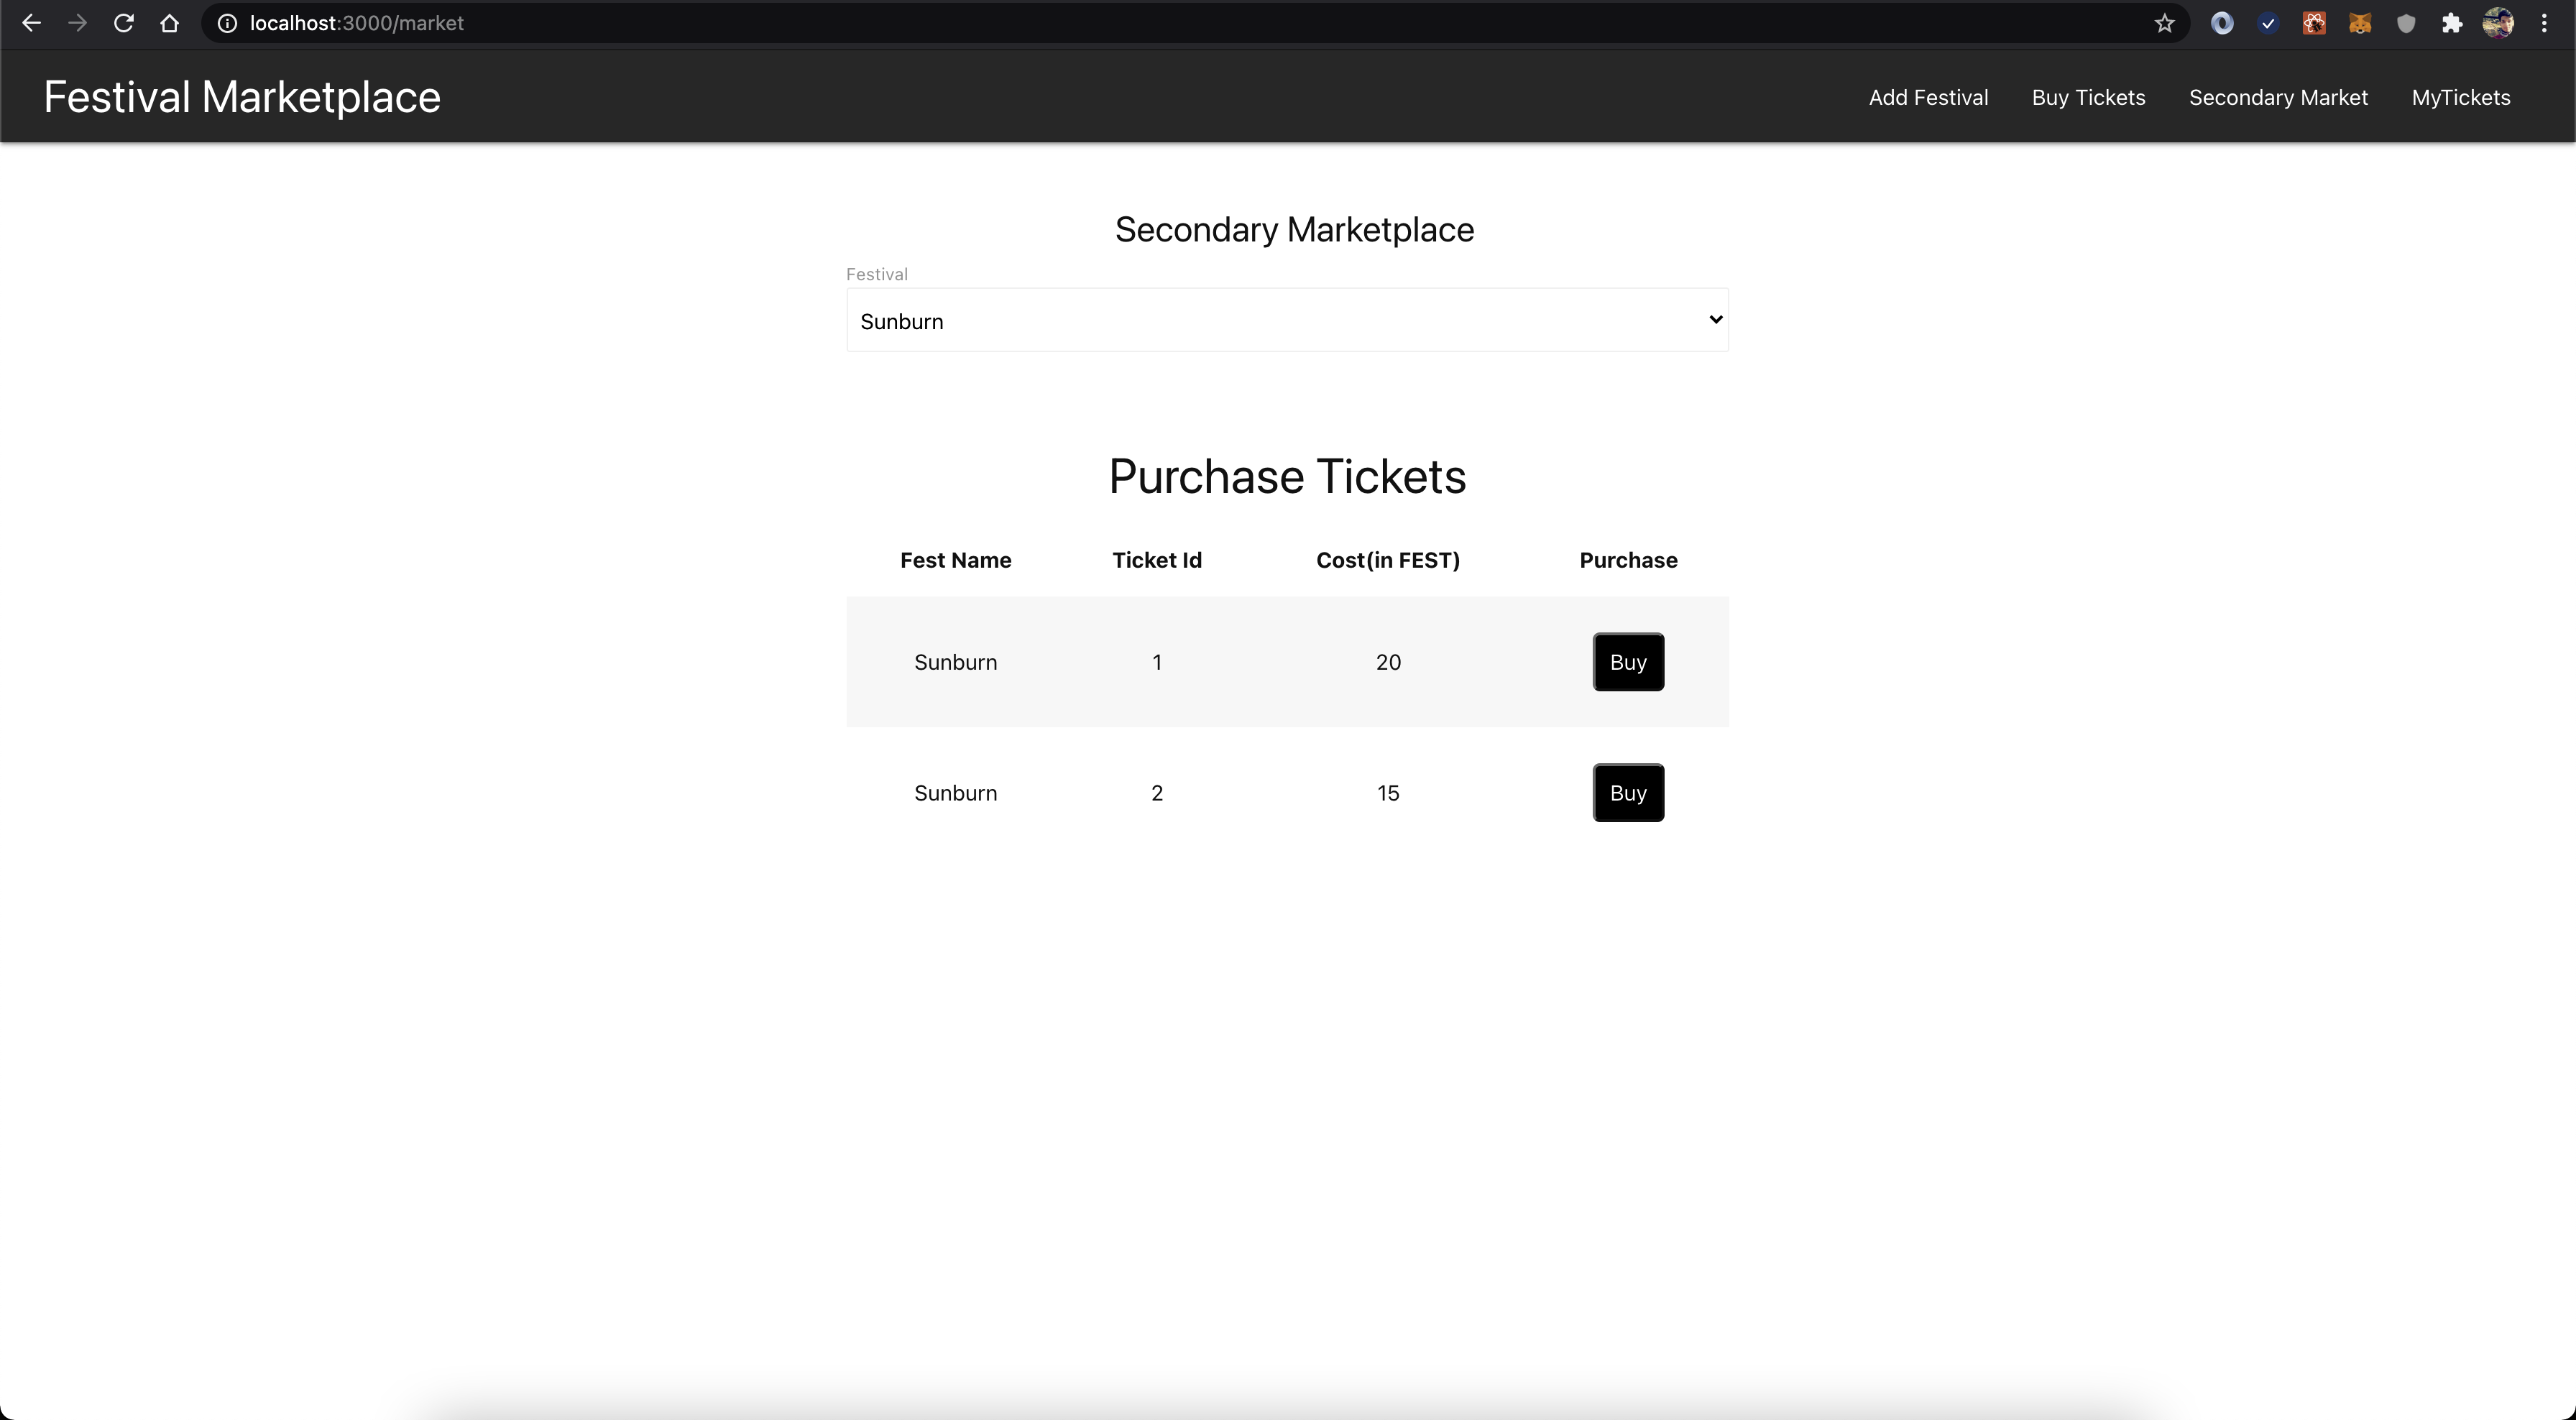The width and height of the screenshot is (2576, 1420).
Task: Click the blue checkmark extension icon
Action: coord(2268,23)
